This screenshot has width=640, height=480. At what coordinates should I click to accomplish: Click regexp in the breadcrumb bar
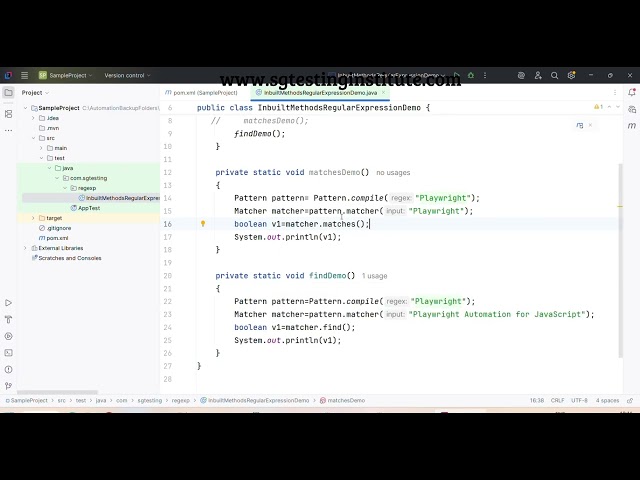[x=180, y=400]
